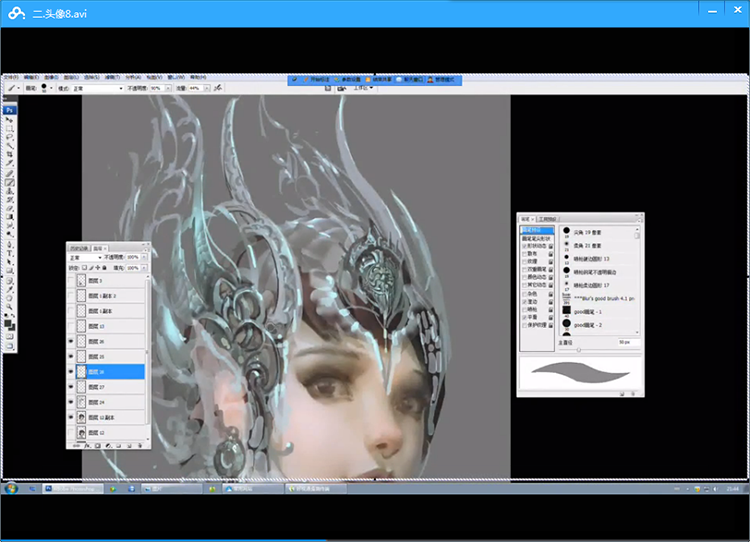Adjust 主直径 master diameter slider

click(x=579, y=350)
